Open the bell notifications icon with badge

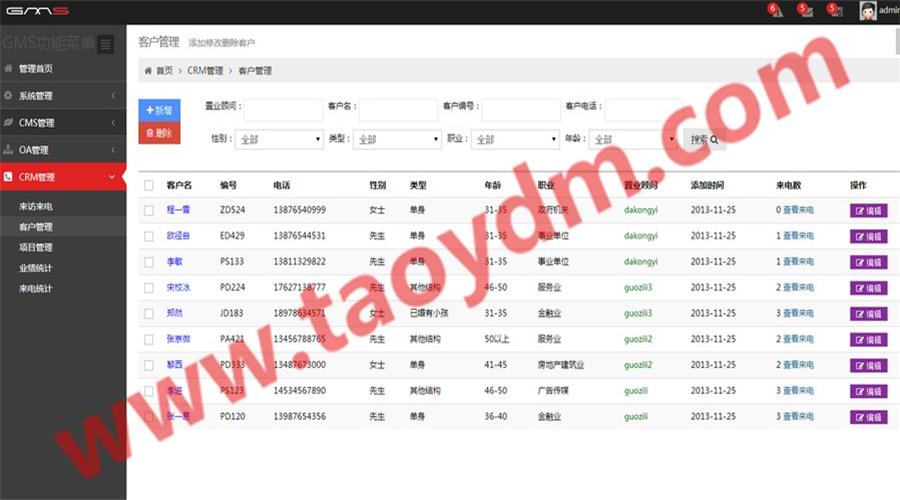pos(775,10)
